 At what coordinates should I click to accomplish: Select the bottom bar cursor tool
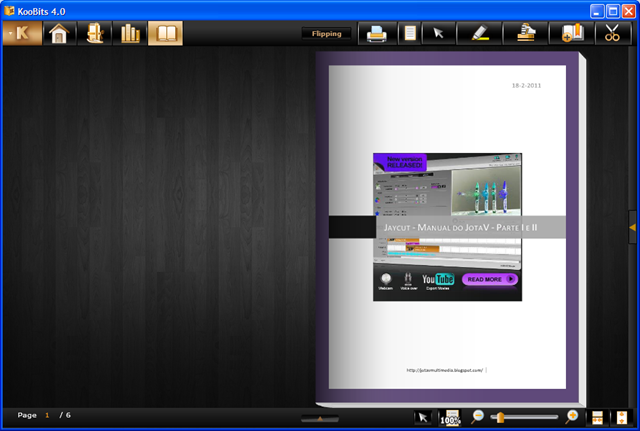pos(423,418)
